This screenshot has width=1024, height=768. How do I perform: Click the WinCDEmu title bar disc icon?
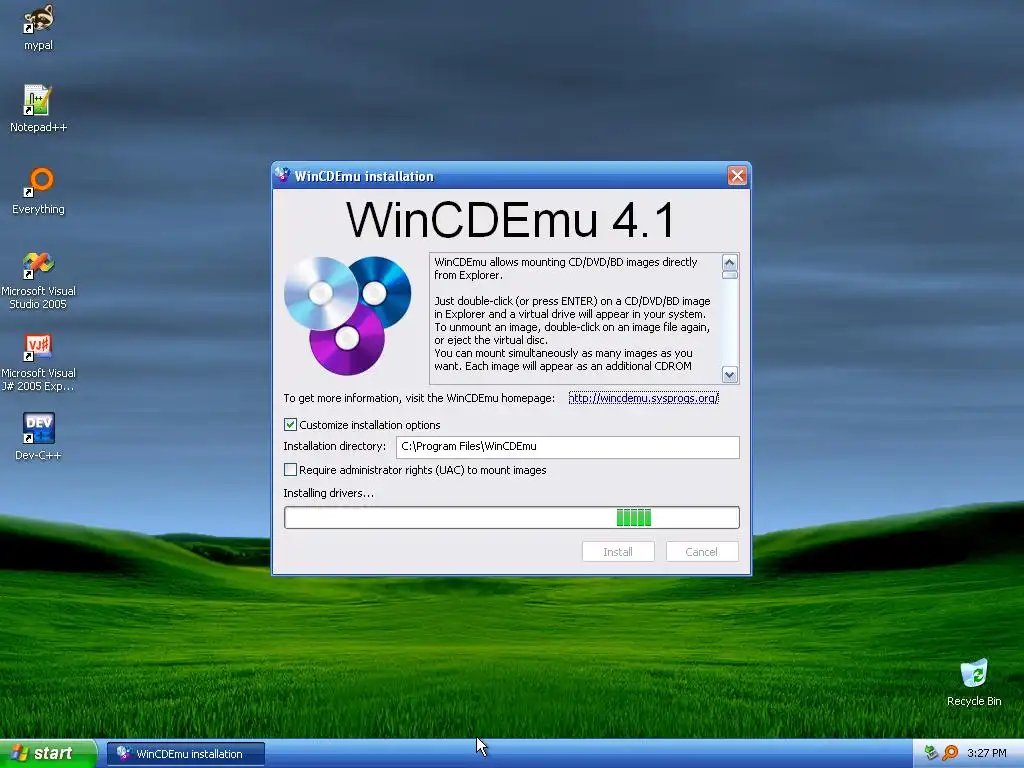[283, 175]
